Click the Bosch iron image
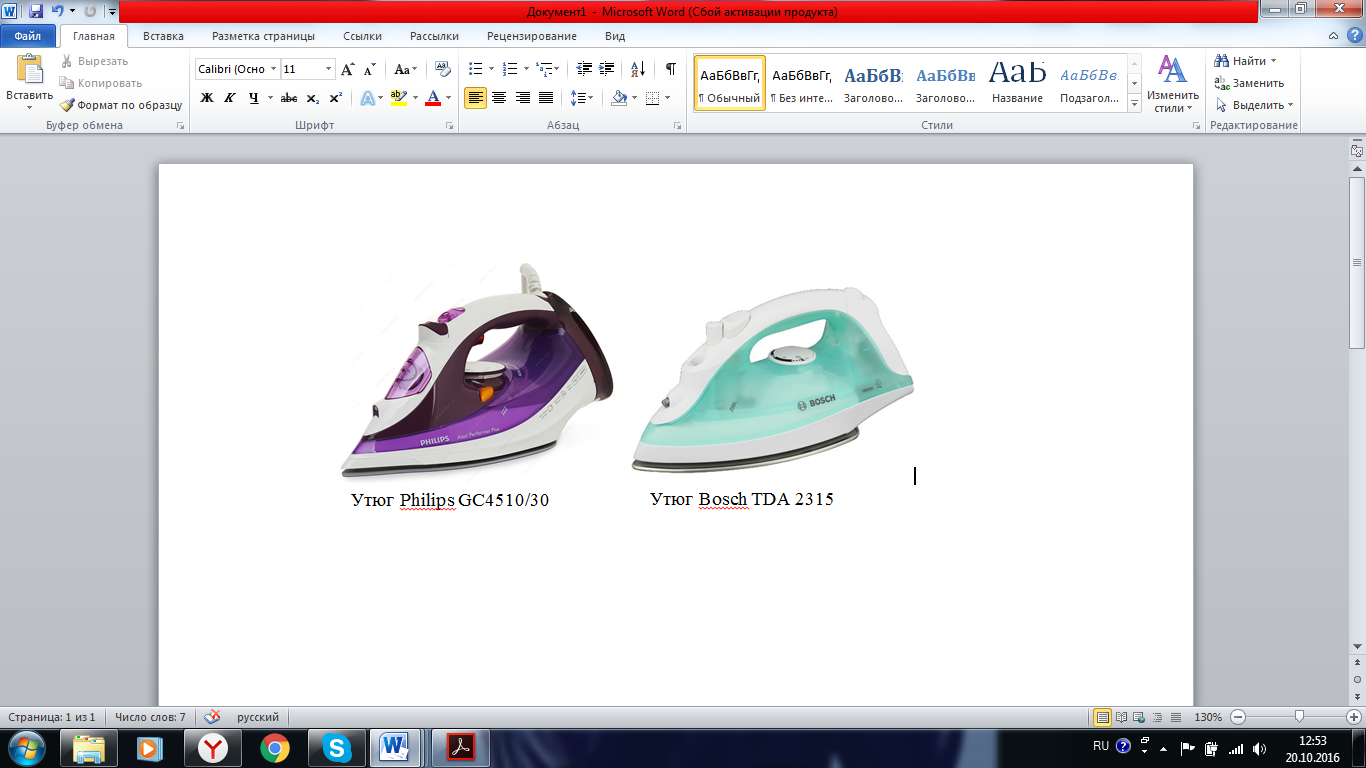The height and width of the screenshot is (768, 1366). click(772, 379)
